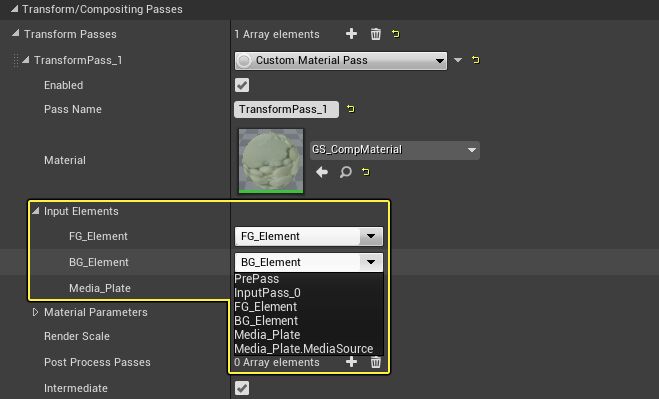This screenshot has height=399, width=659.
Task: Select the BG_Element property row label
Action: (x=99, y=262)
